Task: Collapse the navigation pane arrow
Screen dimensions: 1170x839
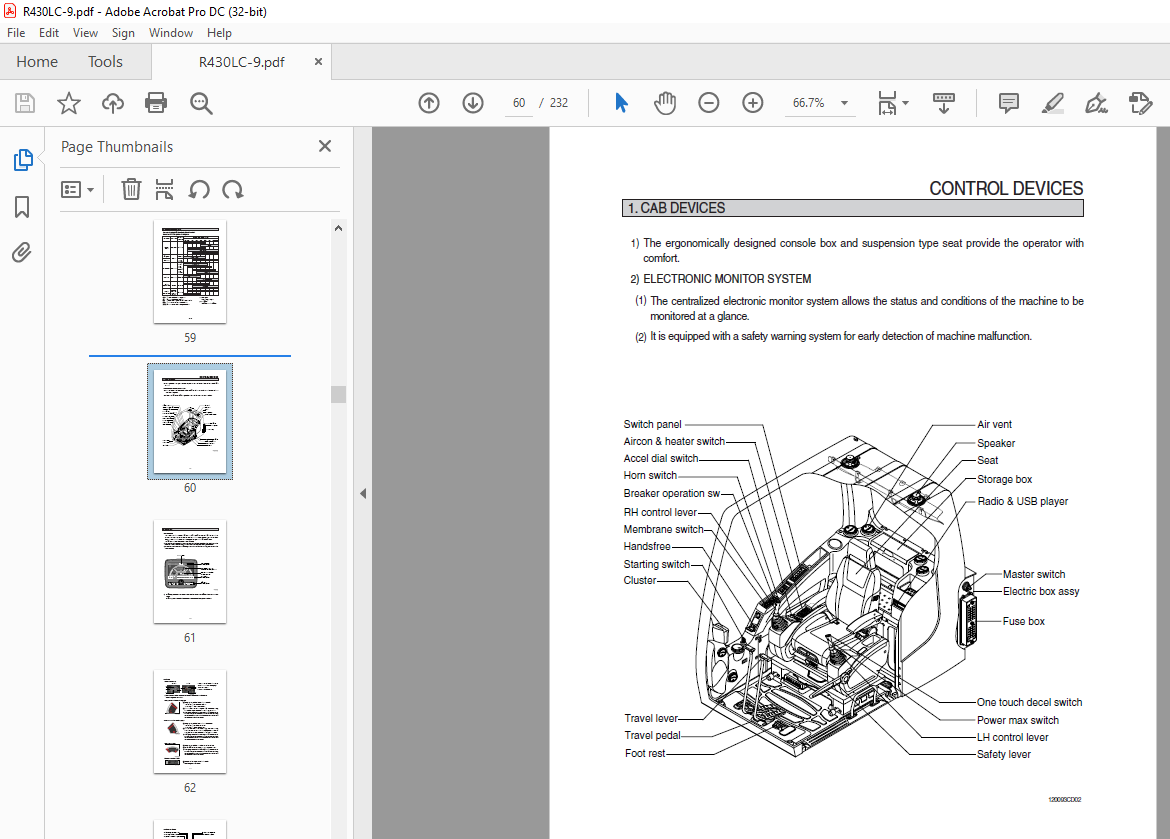Action: click(x=363, y=493)
